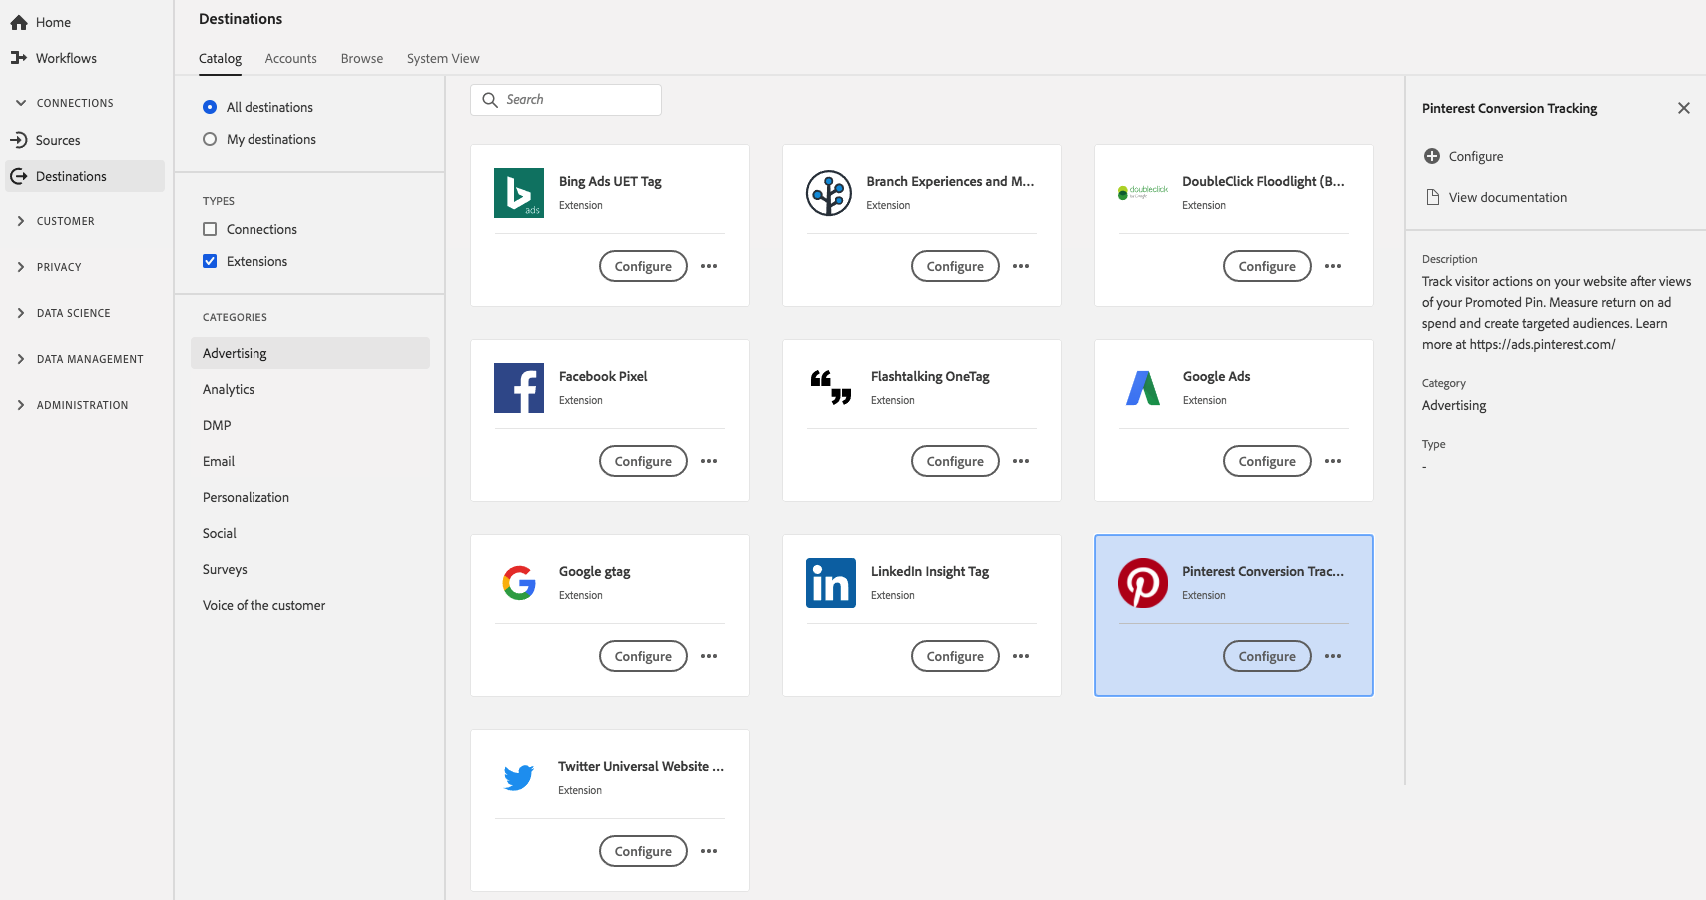1706x900 pixels.
Task: Click the Facebook Pixel logo
Action: (x=519, y=388)
